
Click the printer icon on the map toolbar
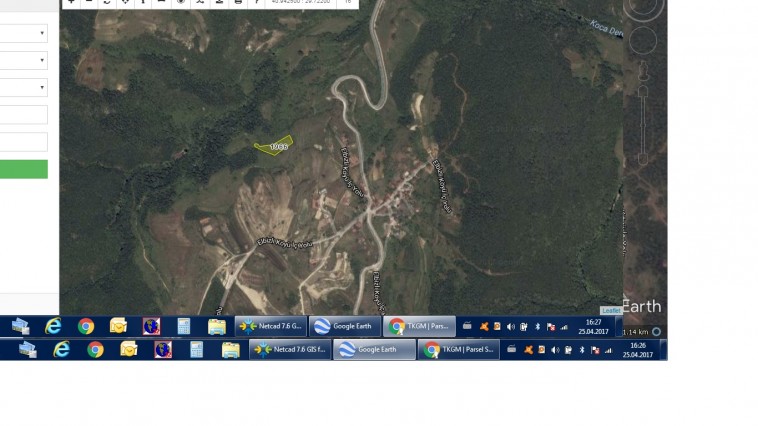coord(237,2)
